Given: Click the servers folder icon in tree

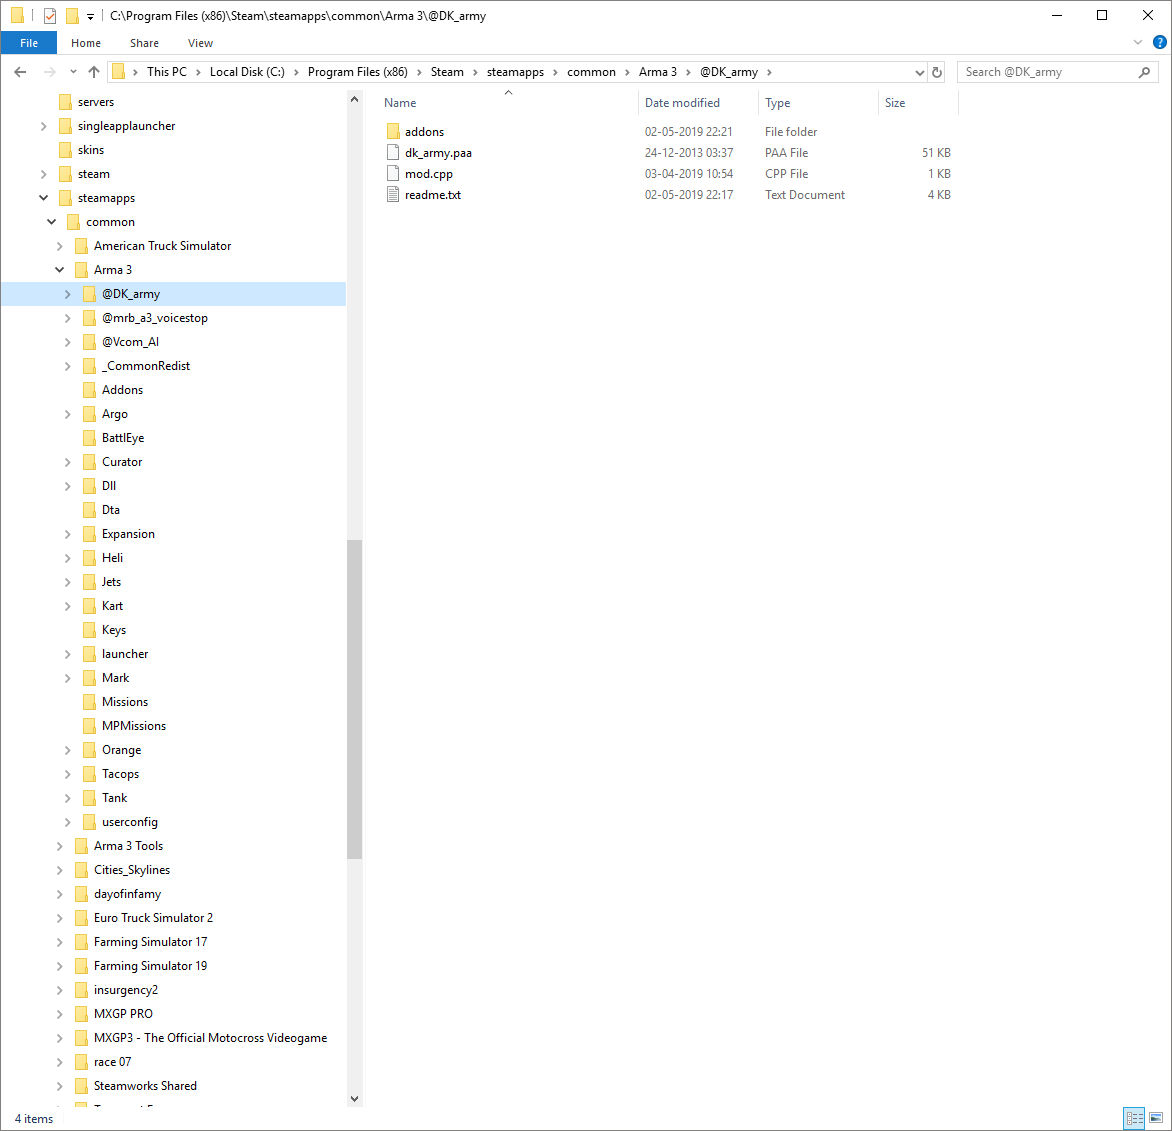Looking at the screenshot, I should click(x=65, y=102).
